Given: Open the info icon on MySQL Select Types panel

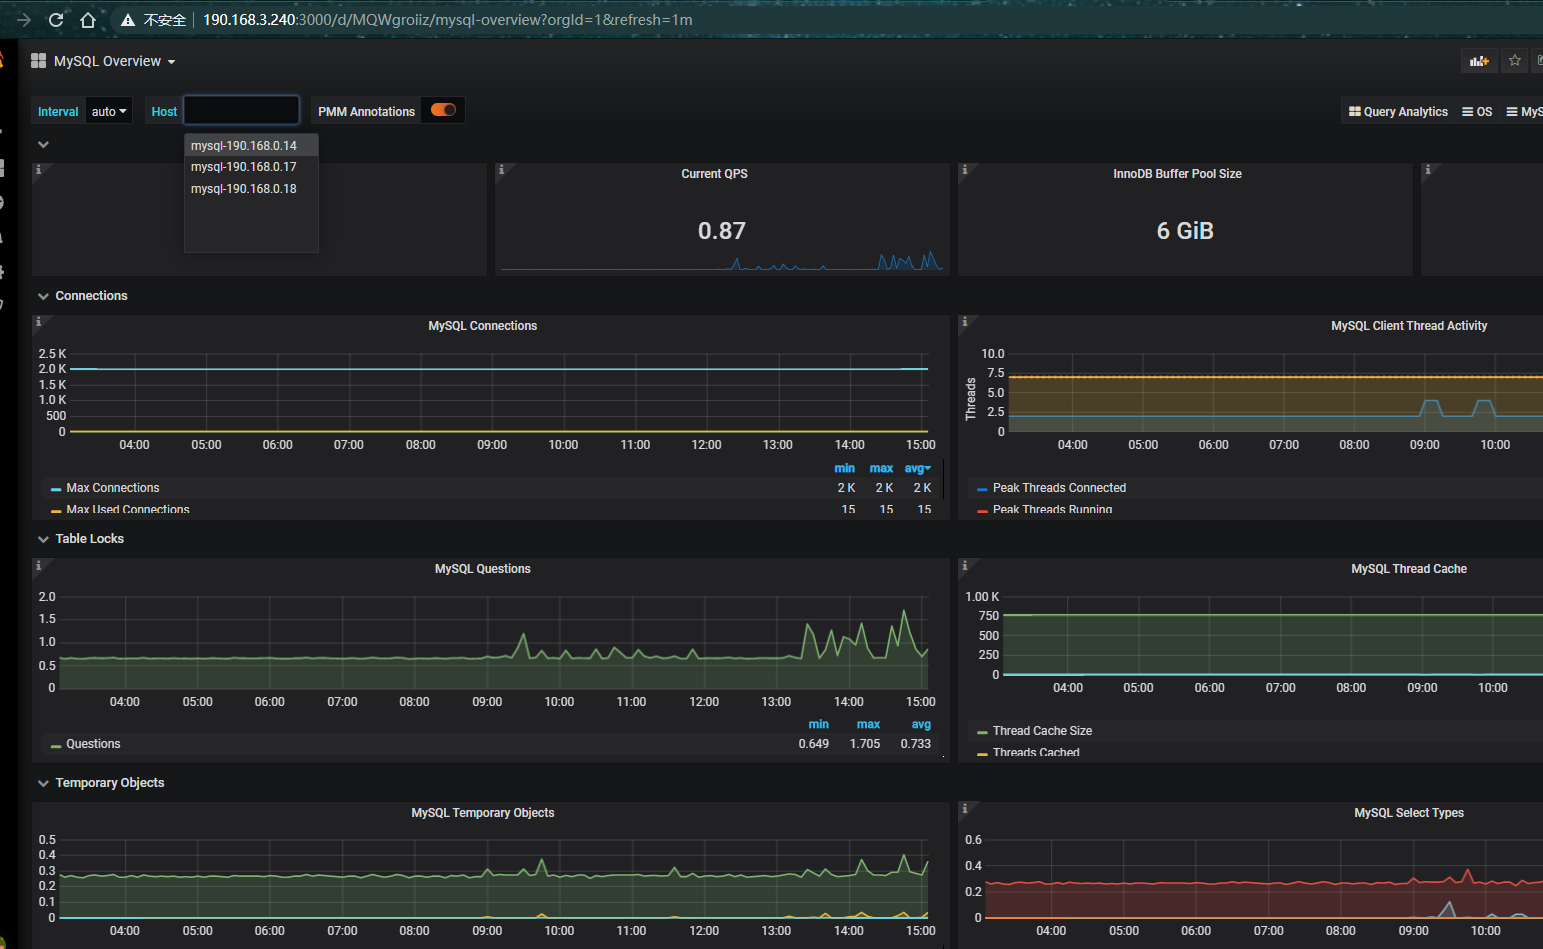Looking at the screenshot, I should (x=964, y=808).
